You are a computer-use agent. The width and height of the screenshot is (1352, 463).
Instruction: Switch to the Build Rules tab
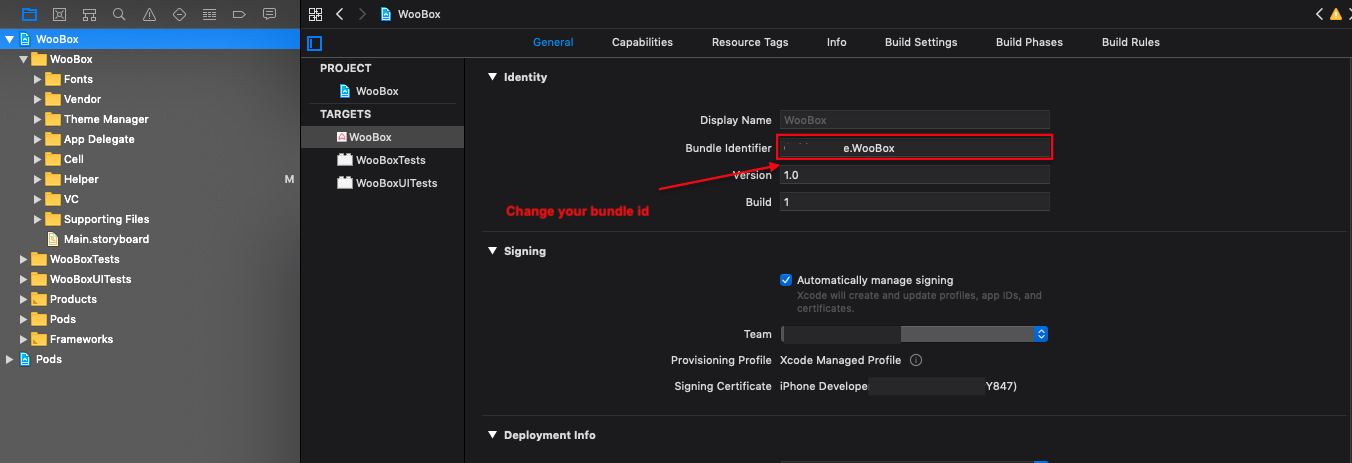[1131, 42]
